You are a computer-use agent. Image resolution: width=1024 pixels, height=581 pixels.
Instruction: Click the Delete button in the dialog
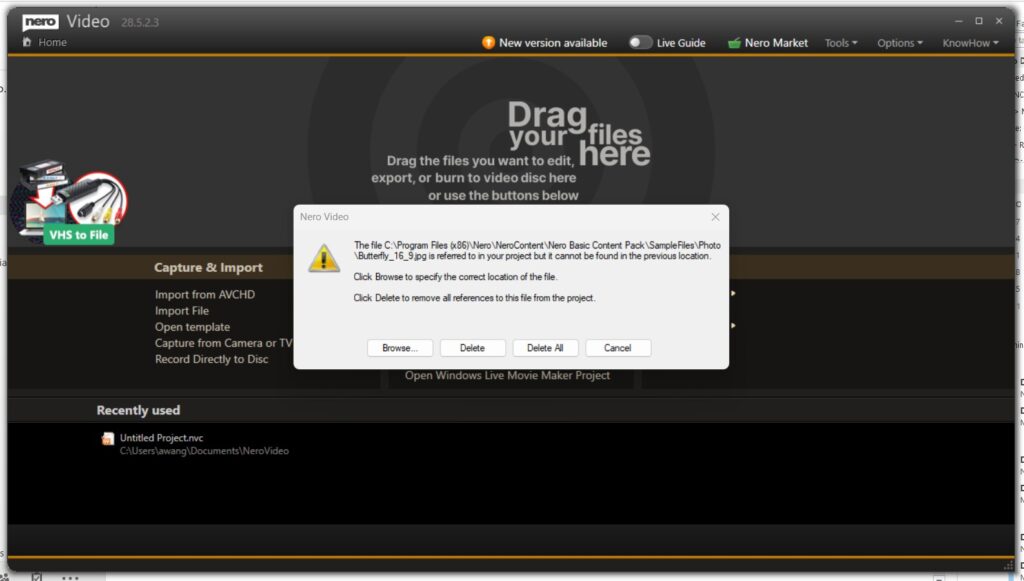[x=472, y=348]
